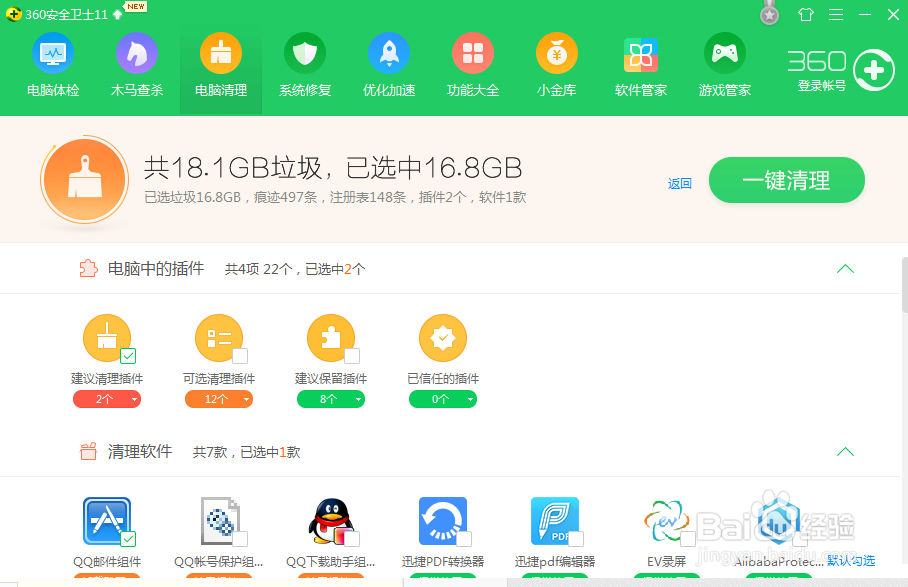Open 电脑体检 computer checkup
908x587 pixels.
click(53, 65)
